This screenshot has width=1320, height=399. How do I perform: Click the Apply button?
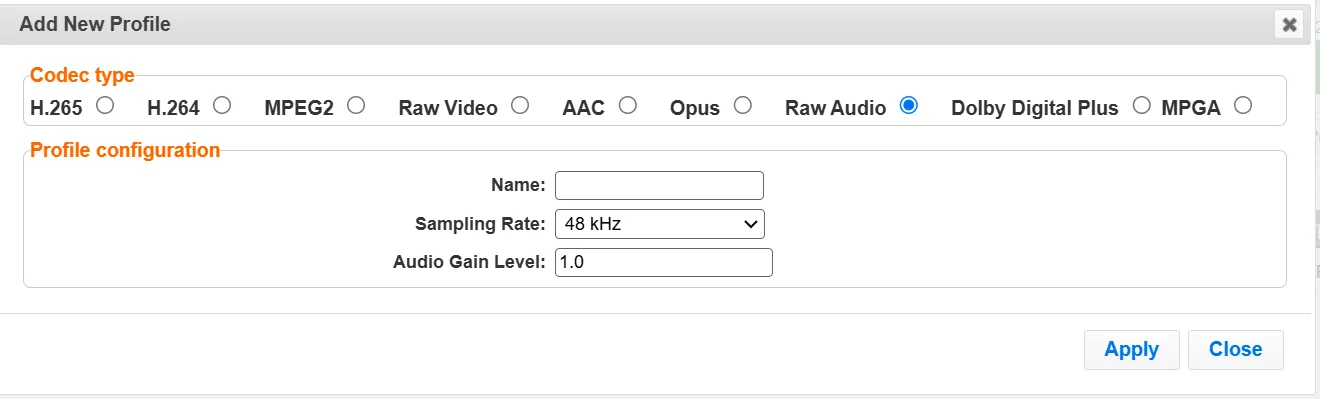[1131, 349]
